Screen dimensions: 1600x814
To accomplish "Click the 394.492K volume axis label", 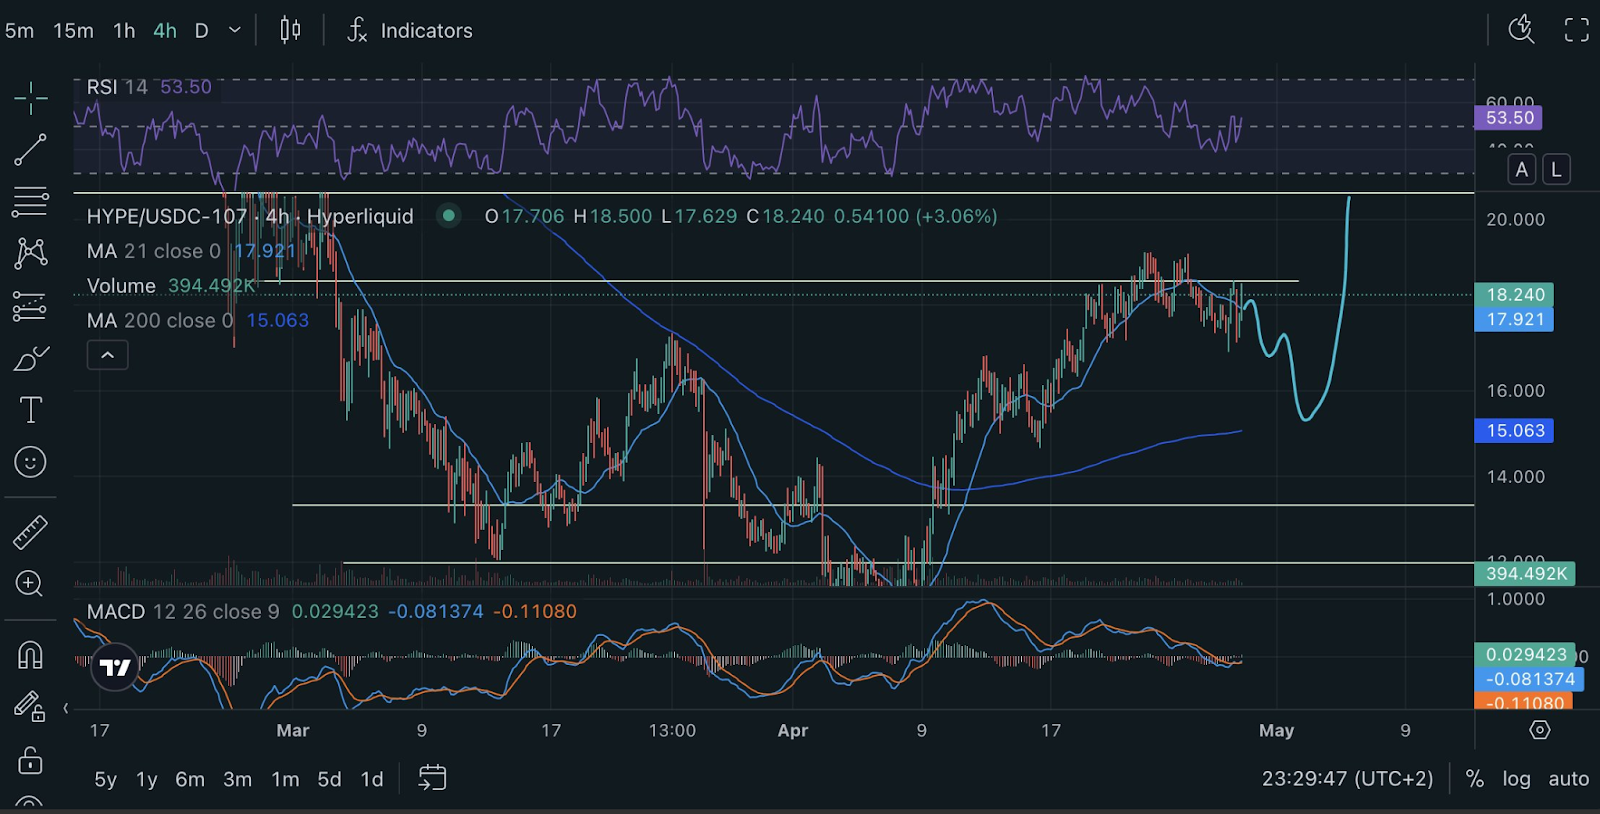I will point(1525,574).
